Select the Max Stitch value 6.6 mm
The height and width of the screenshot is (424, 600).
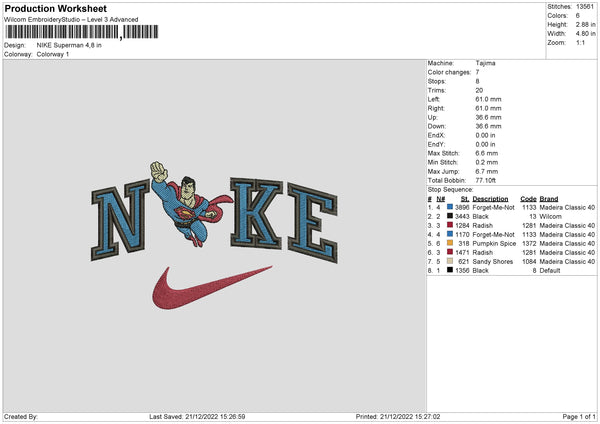click(x=487, y=153)
